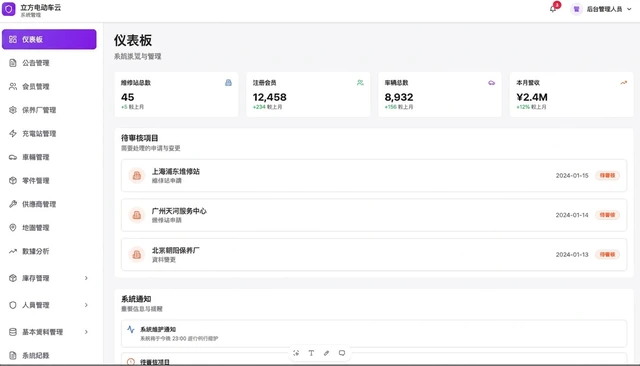The image size is (640, 366).
Task: Click the 待审核 badge for 2024-01-13
Action: pyautogui.click(x=607, y=255)
